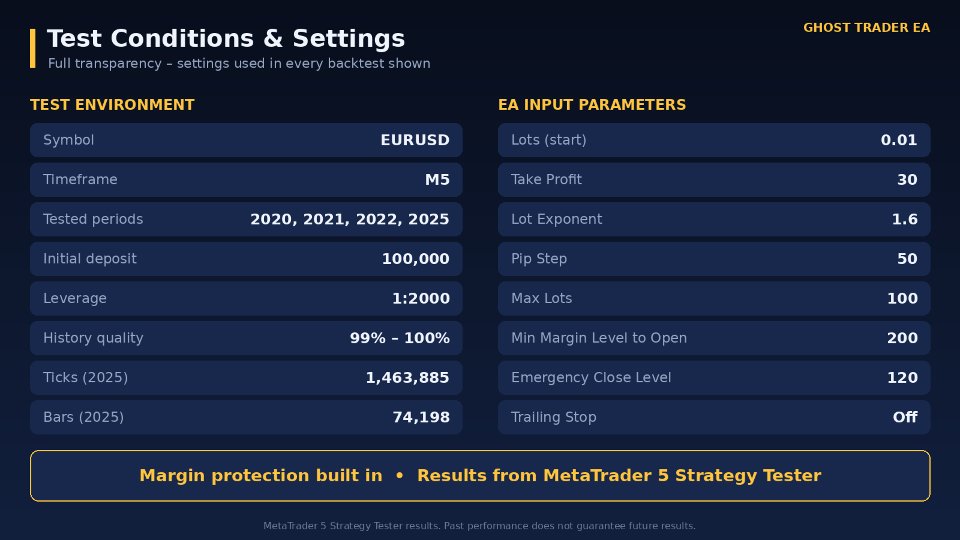Viewport: 960px width, 540px height.
Task: Select the Take Profit value 30
Action: 907,179
